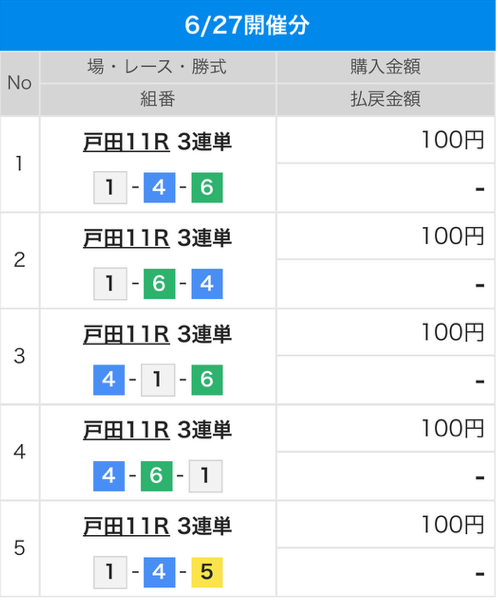Click the 6/27開催分 header banner

tap(248, 25)
